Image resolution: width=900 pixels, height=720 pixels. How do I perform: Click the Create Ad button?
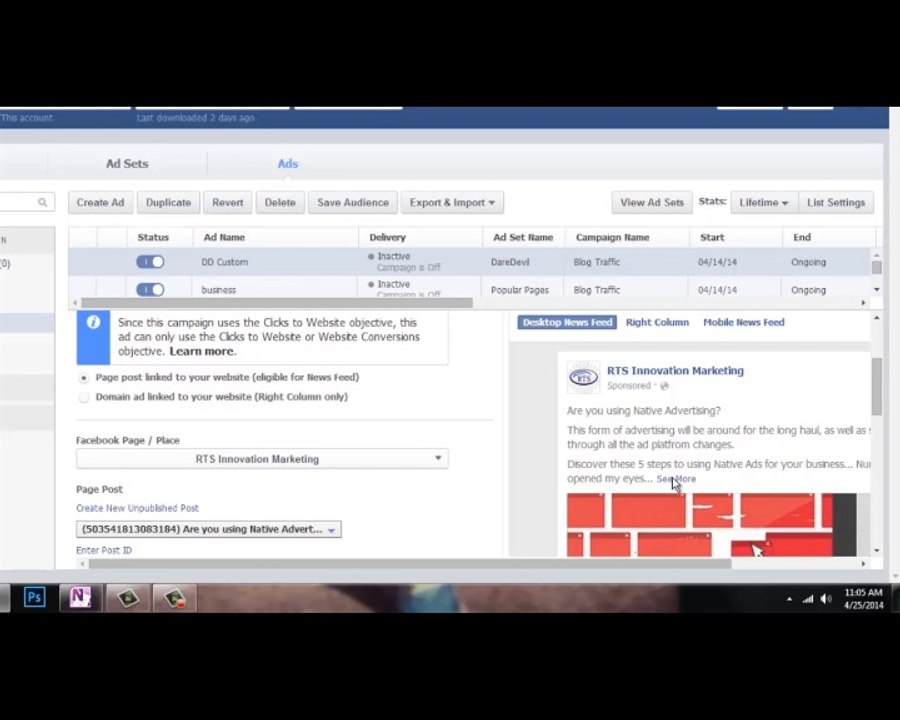pyautogui.click(x=100, y=202)
